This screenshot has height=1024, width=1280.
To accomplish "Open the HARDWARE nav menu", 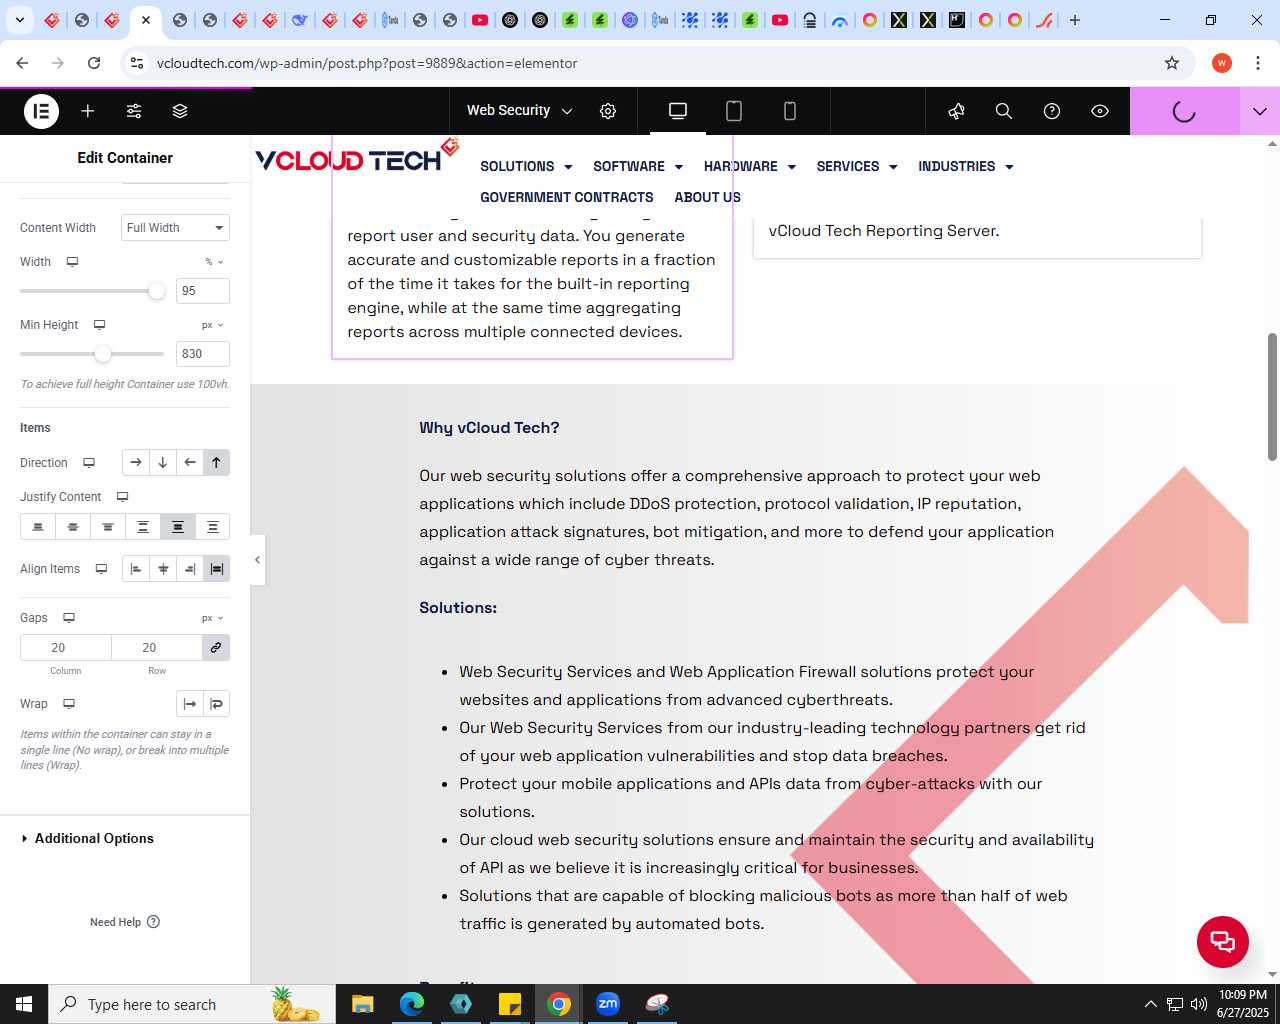I will coord(750,167).
